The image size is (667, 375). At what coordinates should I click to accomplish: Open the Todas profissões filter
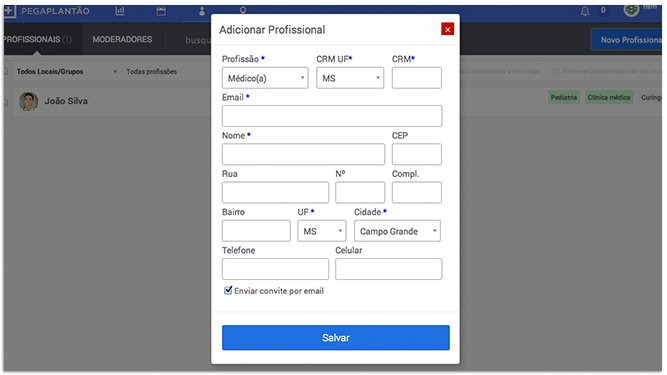(x=151, y=72)
